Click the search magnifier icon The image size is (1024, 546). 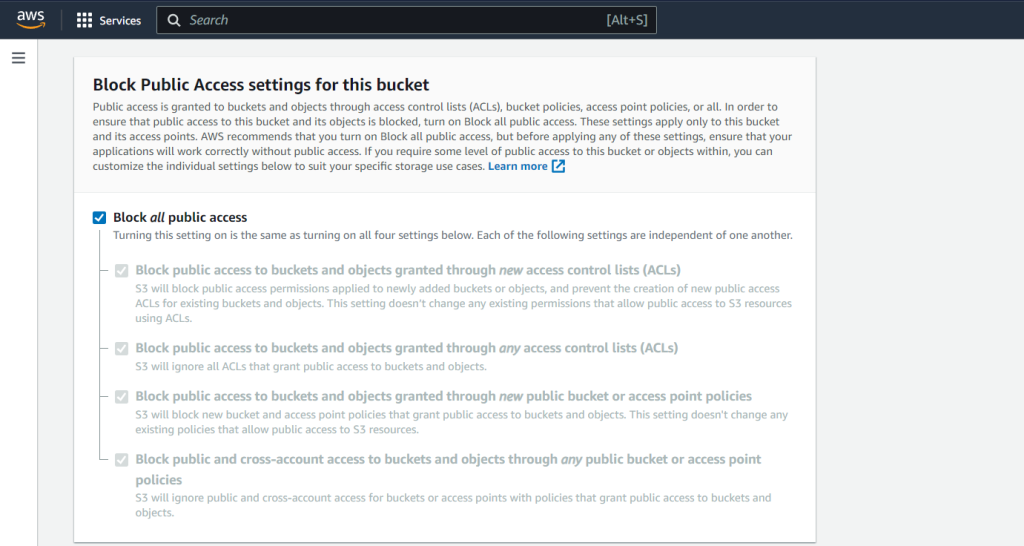174,20
